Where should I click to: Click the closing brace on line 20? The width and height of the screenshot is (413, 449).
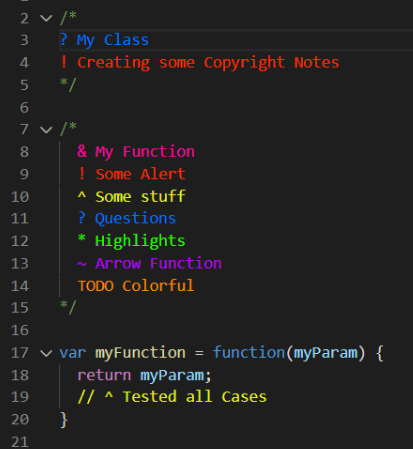point(64,420)
